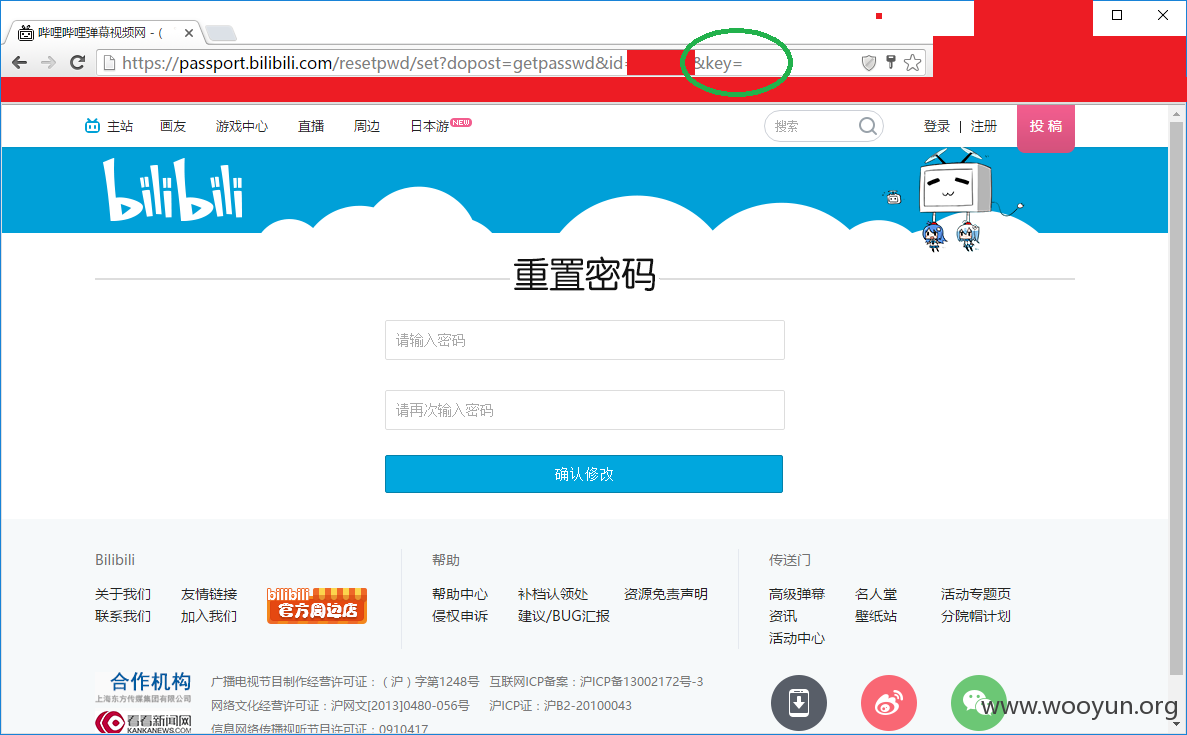Image resolution: width=1187 pixels, height=735 pixels.
Task: Click the browser back arrow
Action: tap(20, 63)
